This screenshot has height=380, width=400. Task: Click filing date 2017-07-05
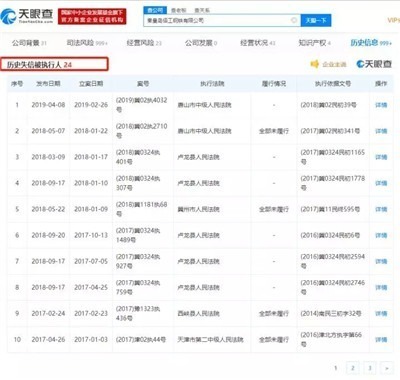(91, 261)
